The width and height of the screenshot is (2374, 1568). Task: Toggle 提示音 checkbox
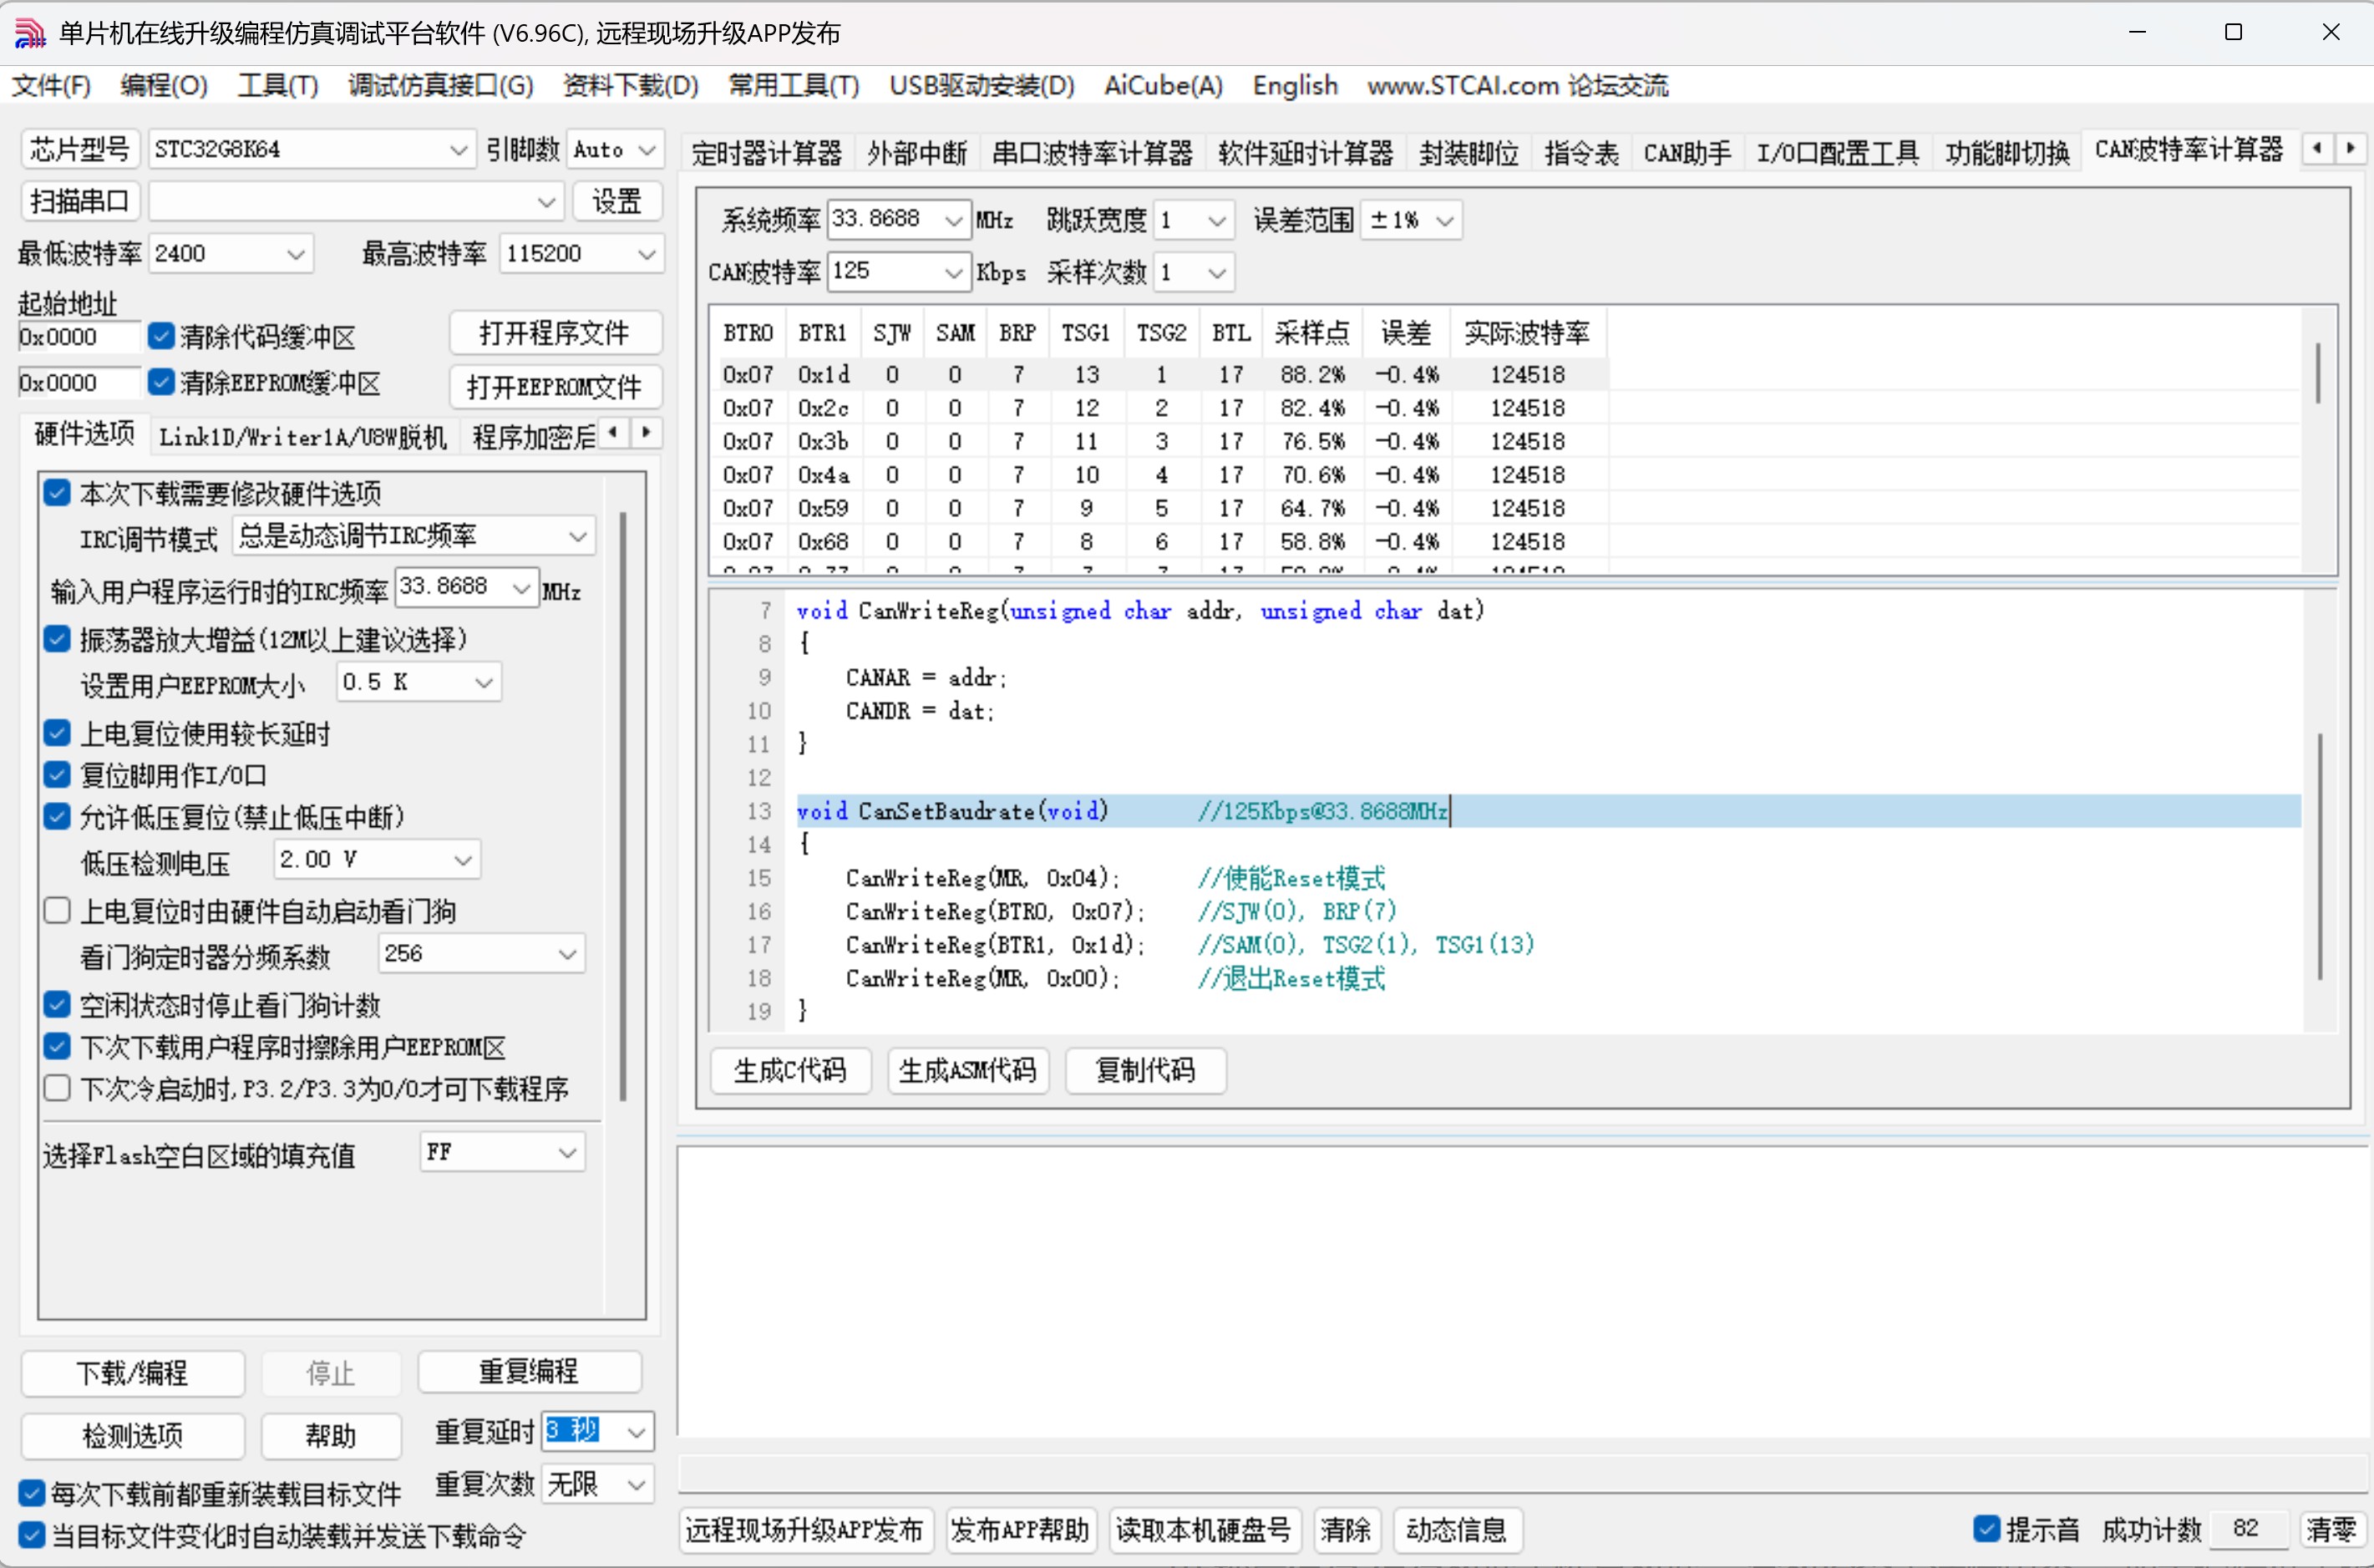[1986, 1528]
